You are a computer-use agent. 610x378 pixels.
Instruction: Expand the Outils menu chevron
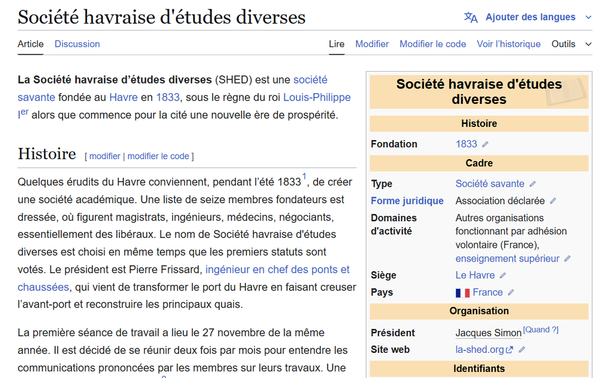[589, 44]
